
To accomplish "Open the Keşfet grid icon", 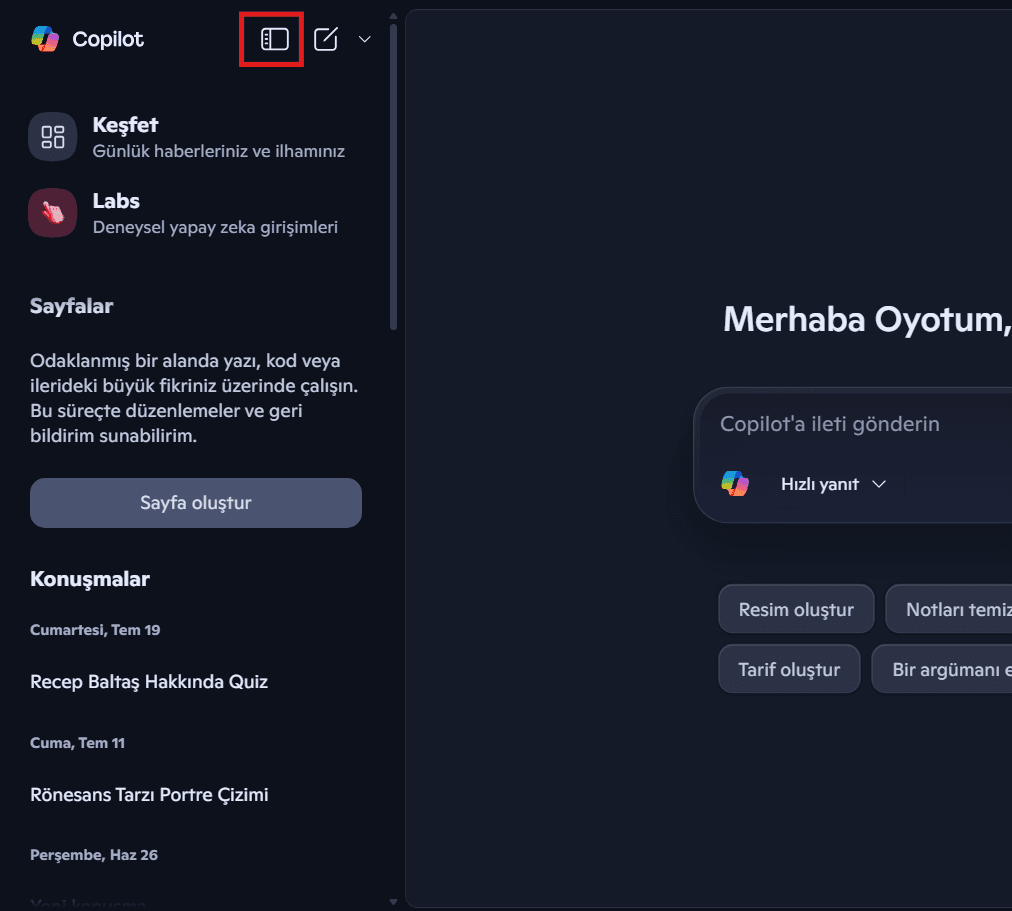I will pyautogui.click(x=52, y=137).
